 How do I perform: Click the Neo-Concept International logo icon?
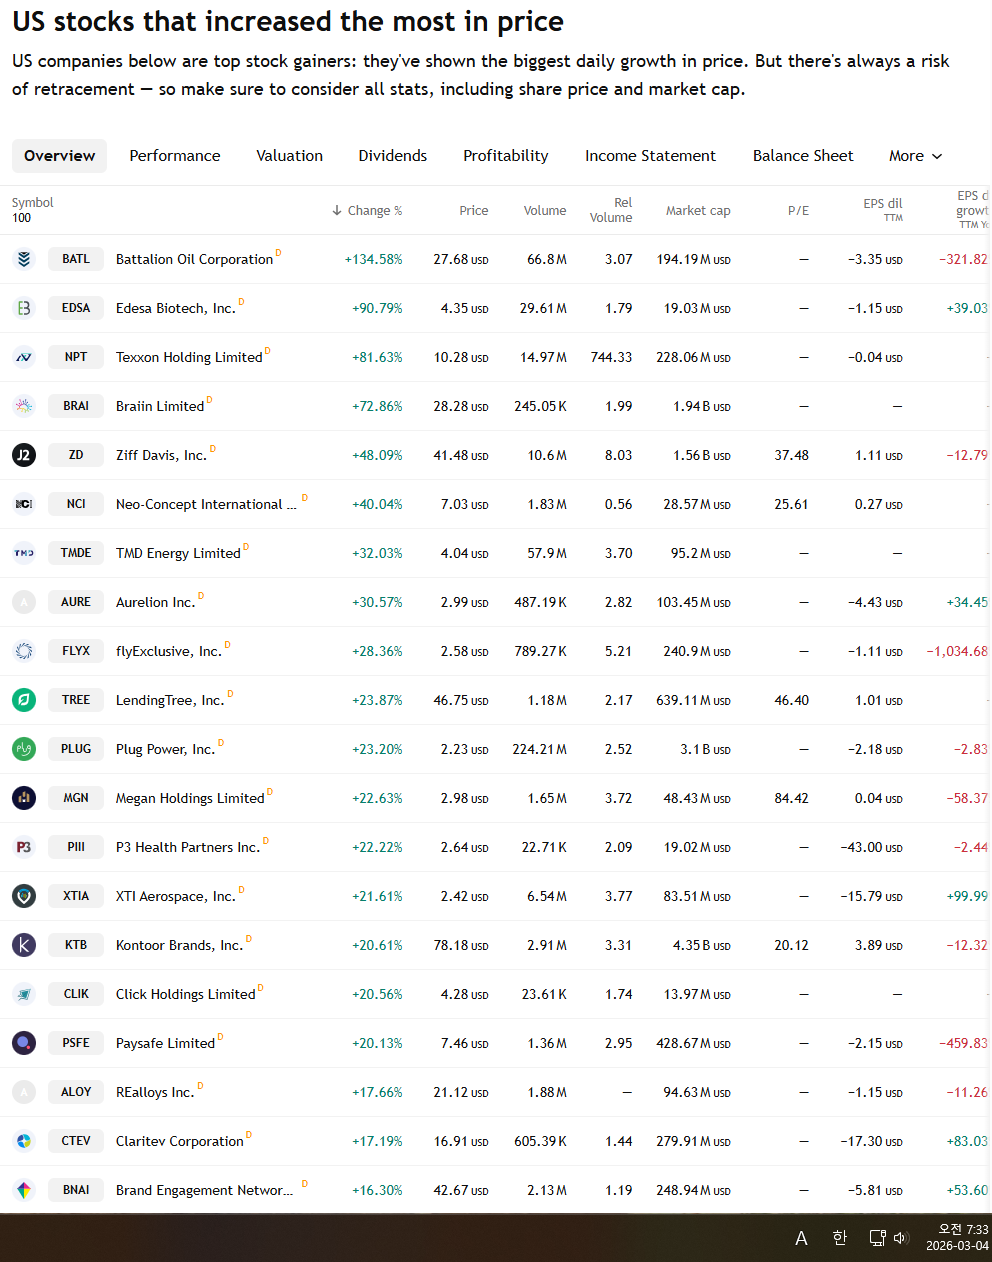click(24, 504)
